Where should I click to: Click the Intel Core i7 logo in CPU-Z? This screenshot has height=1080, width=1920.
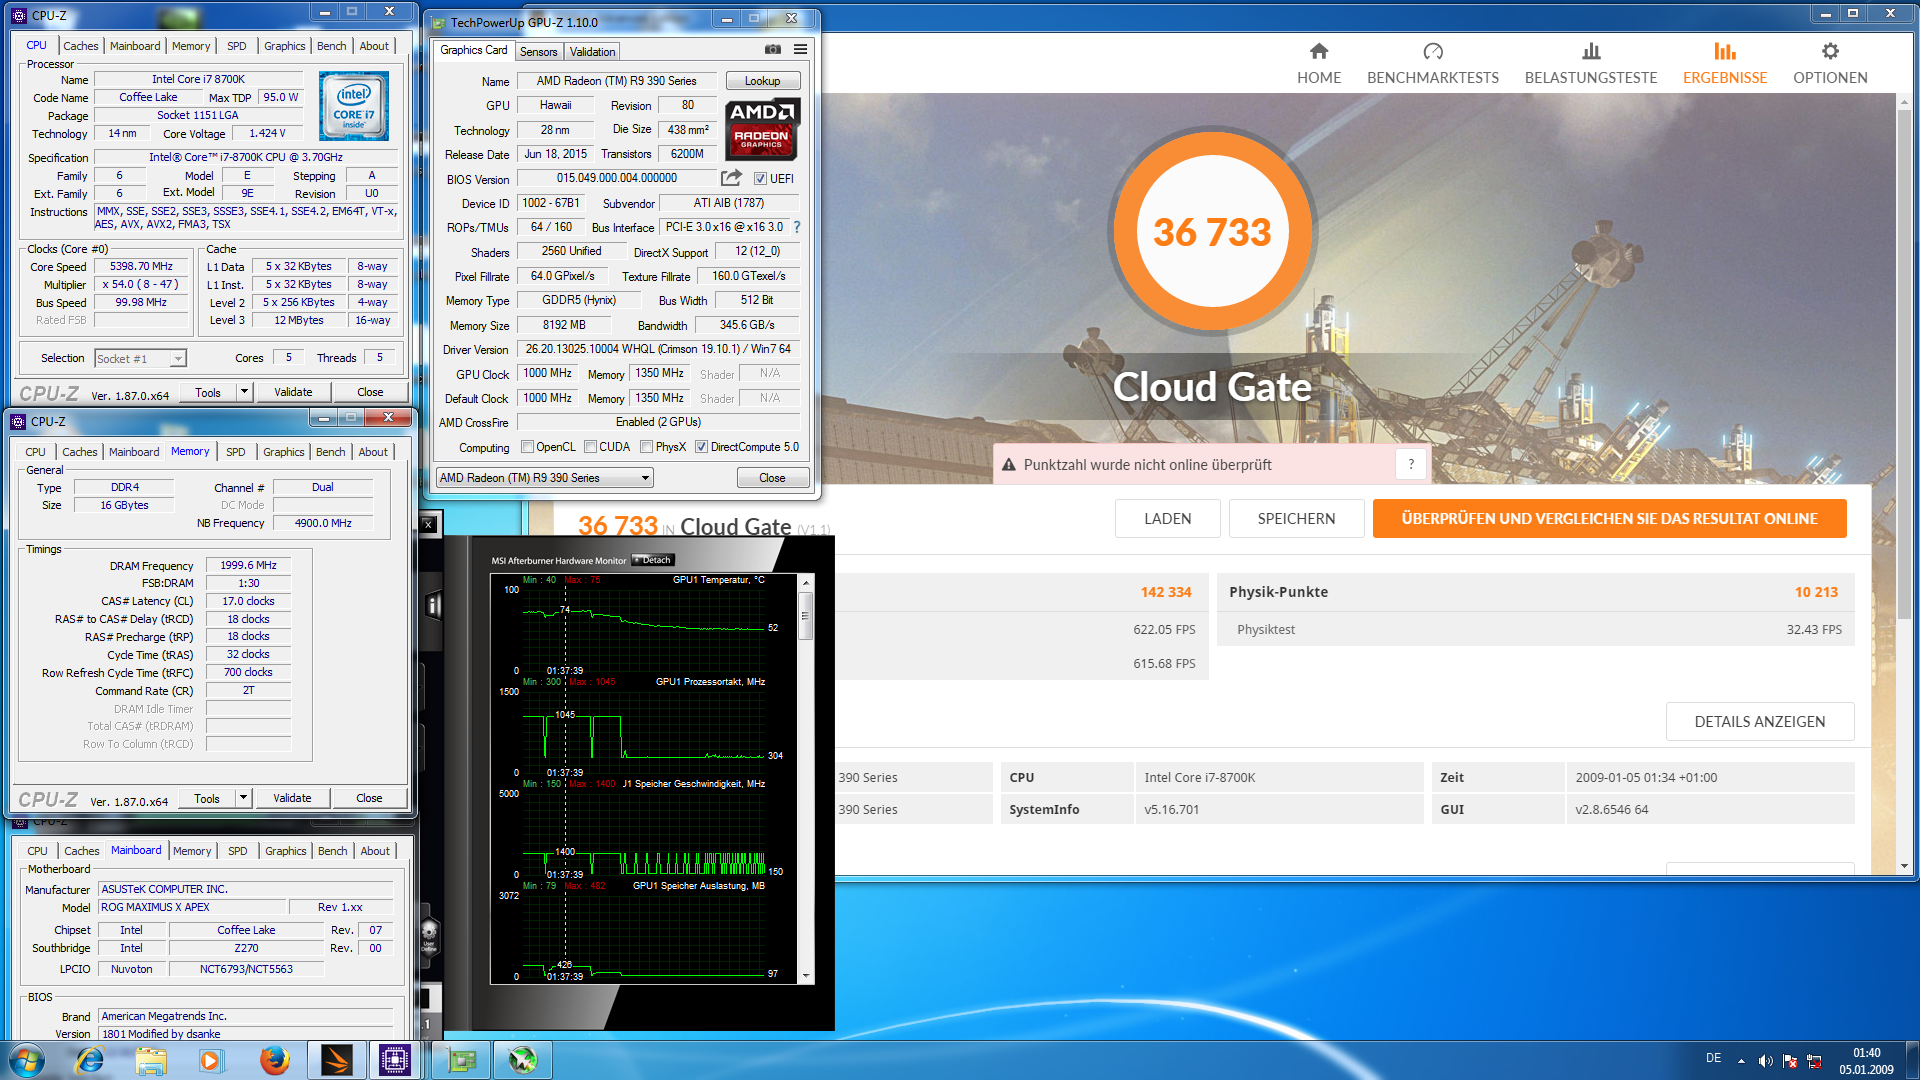(354, 106)
